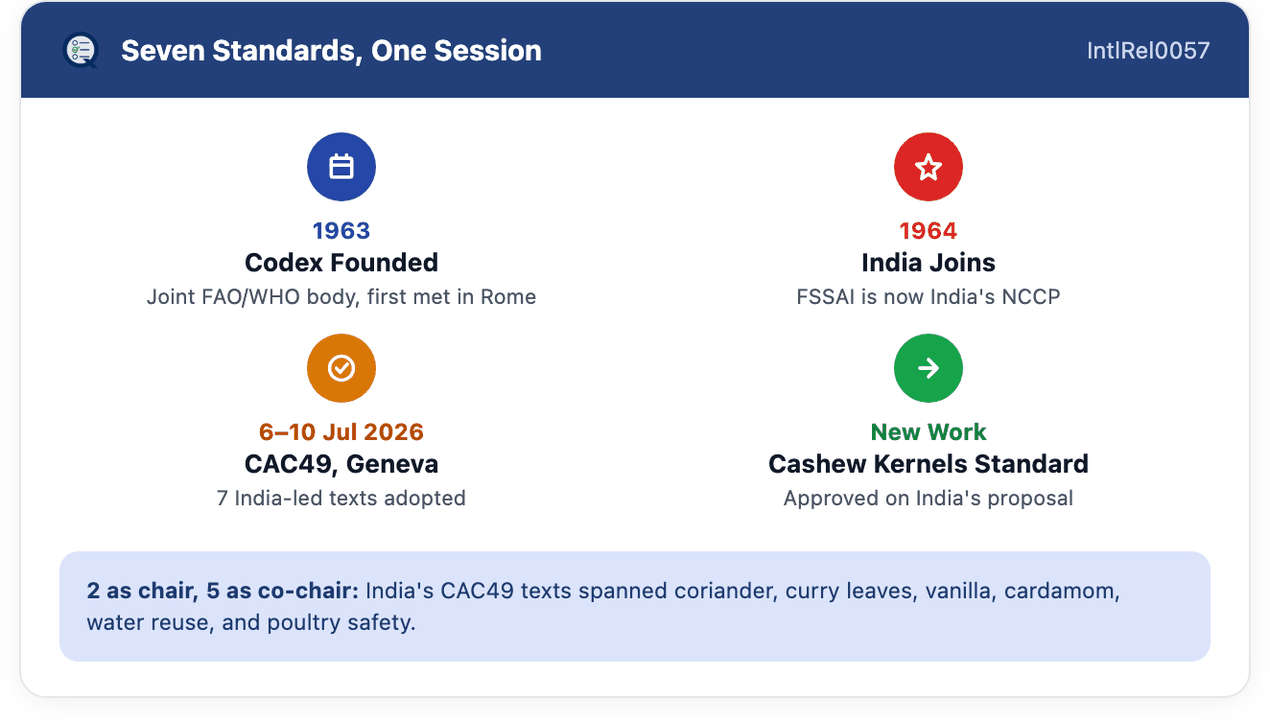Select the 6–10 Jul 2026 date label
The height and width of the screenshot is (721, 1270).
(341, 432)
